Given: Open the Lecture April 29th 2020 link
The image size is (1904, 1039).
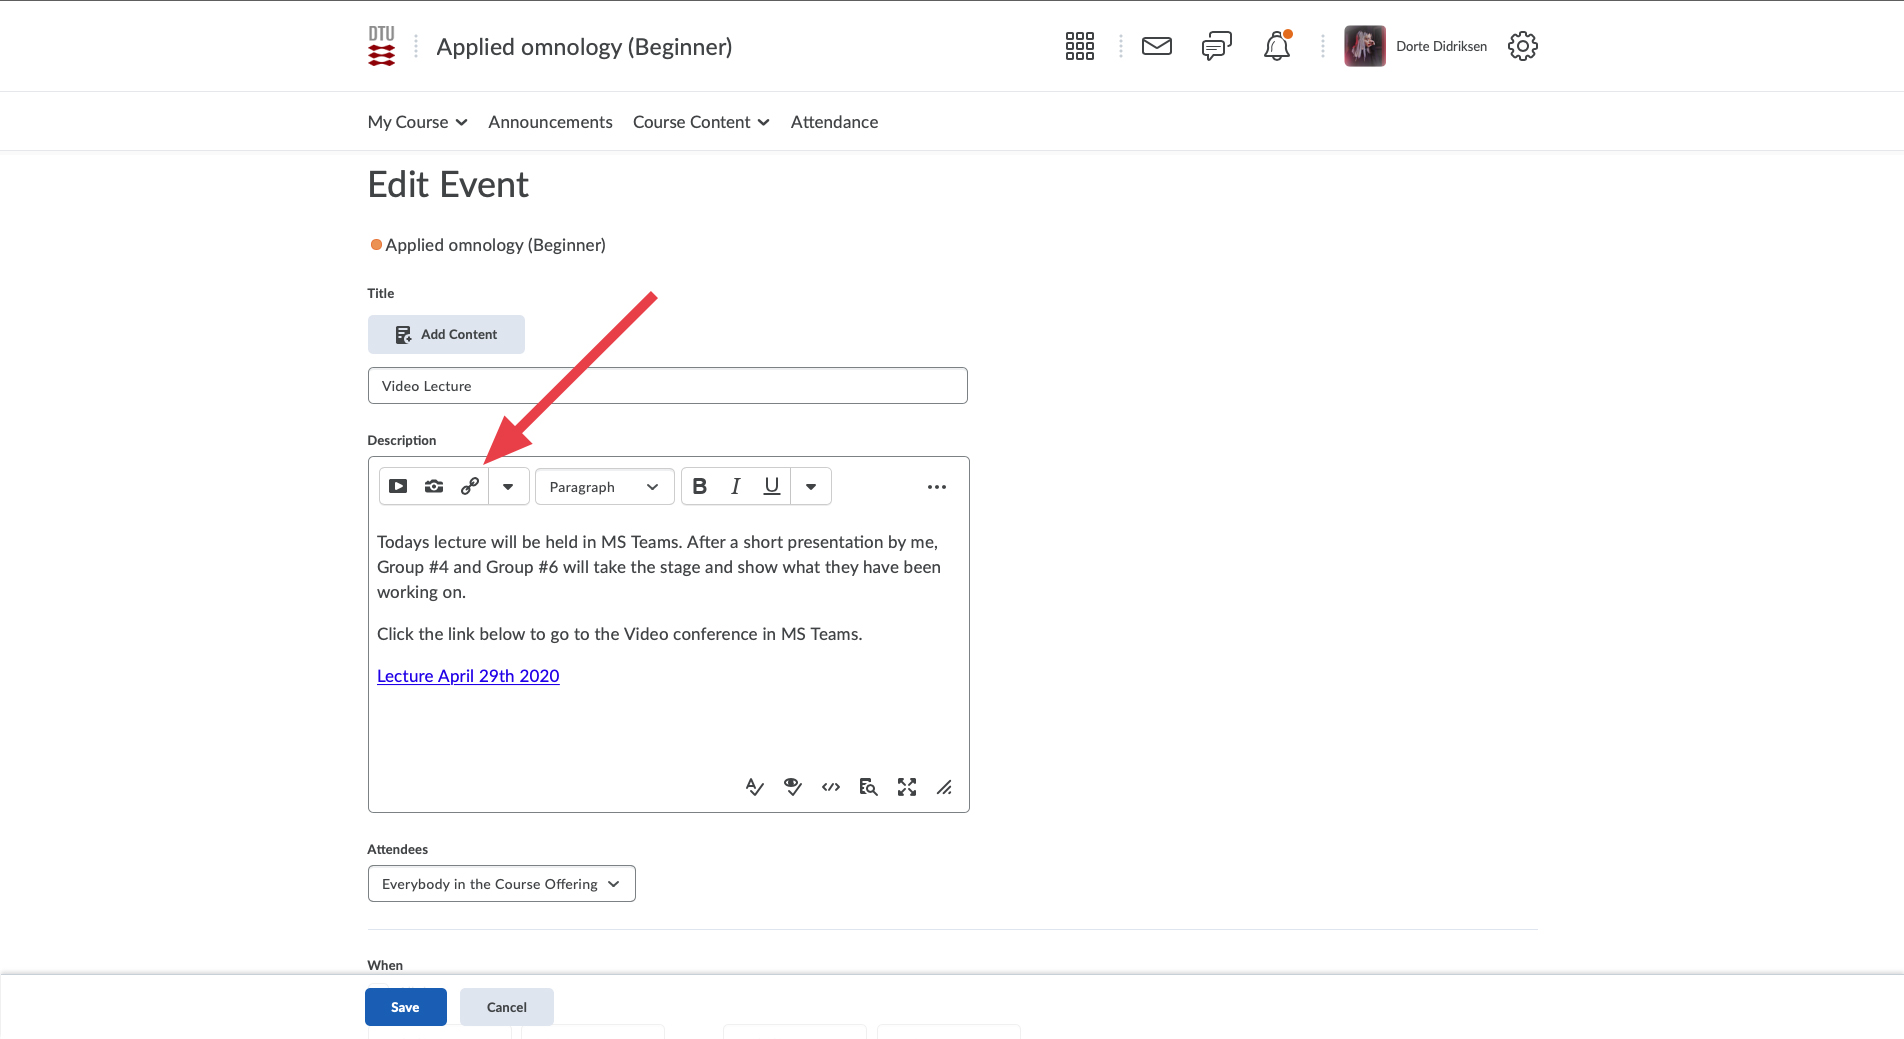Looking at the screenshot, I should pyautogui.click(x=467, y=676).
